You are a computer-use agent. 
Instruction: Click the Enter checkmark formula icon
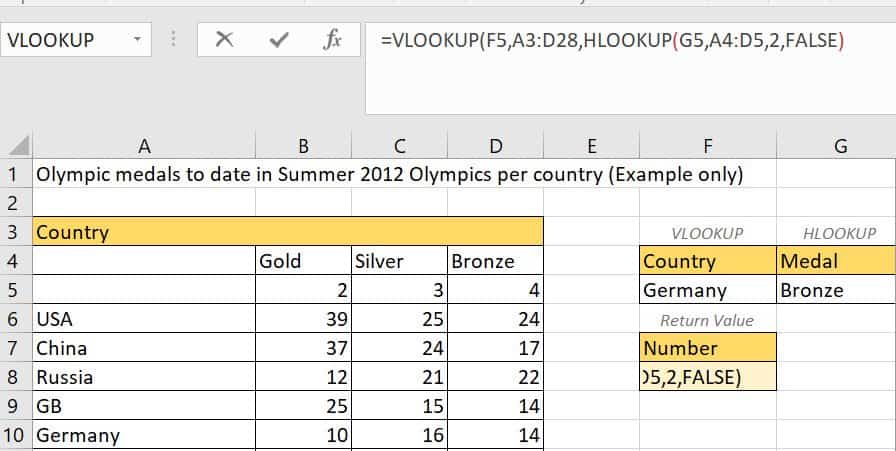point(280,40)
